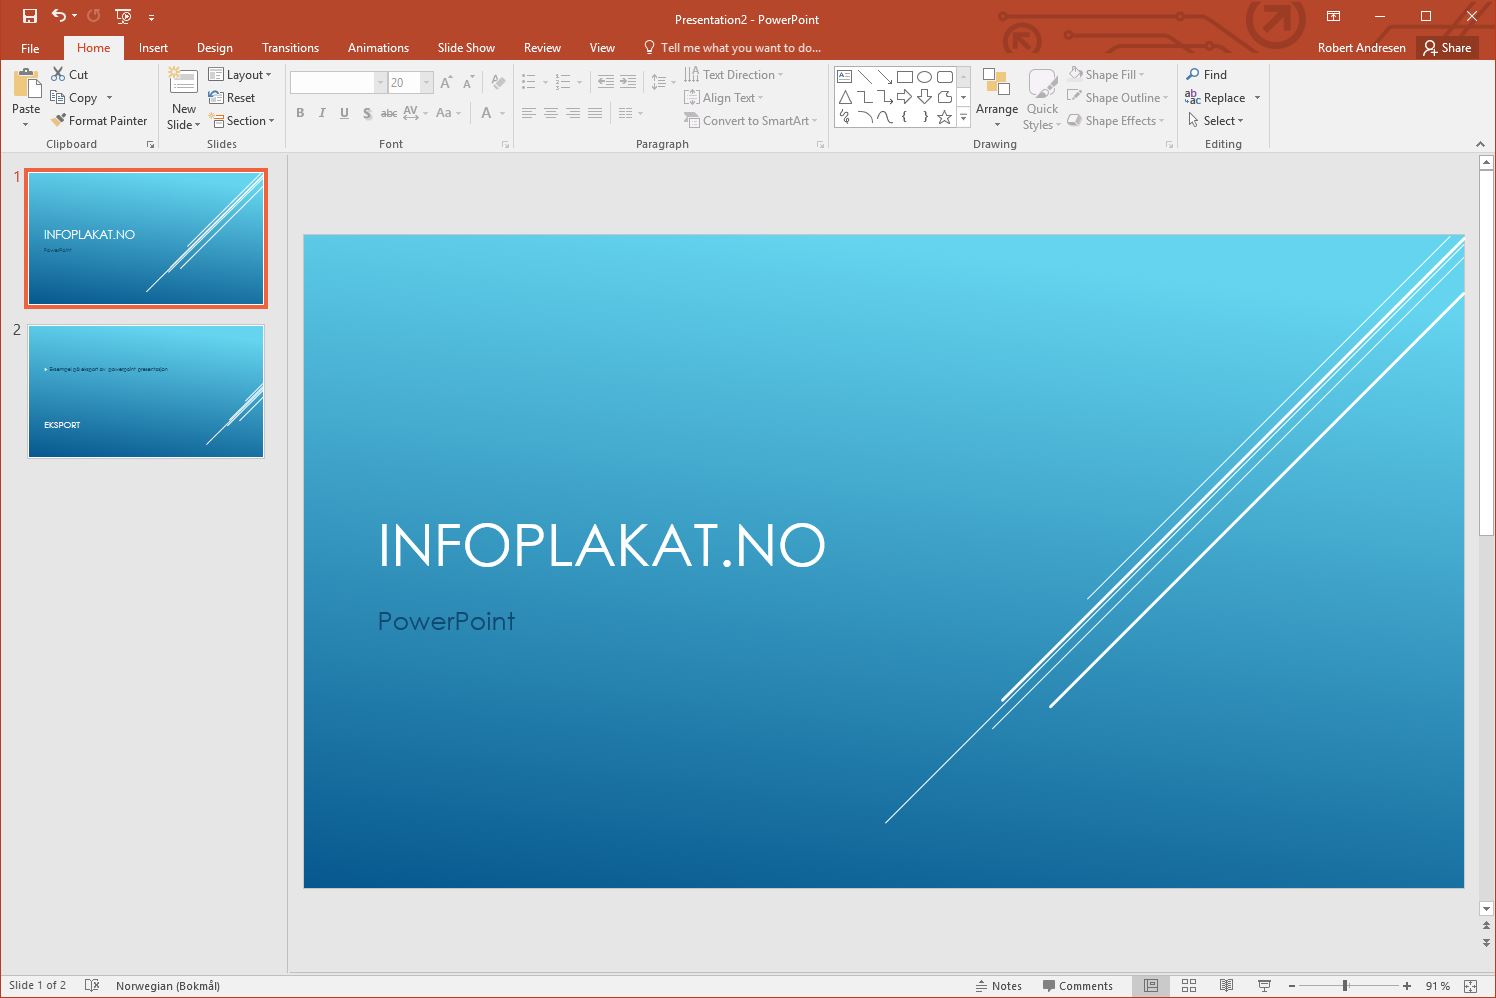Viewport: 1496px width, 998px height.
Task: Open the font size dropdown
Action: (427, 83)
